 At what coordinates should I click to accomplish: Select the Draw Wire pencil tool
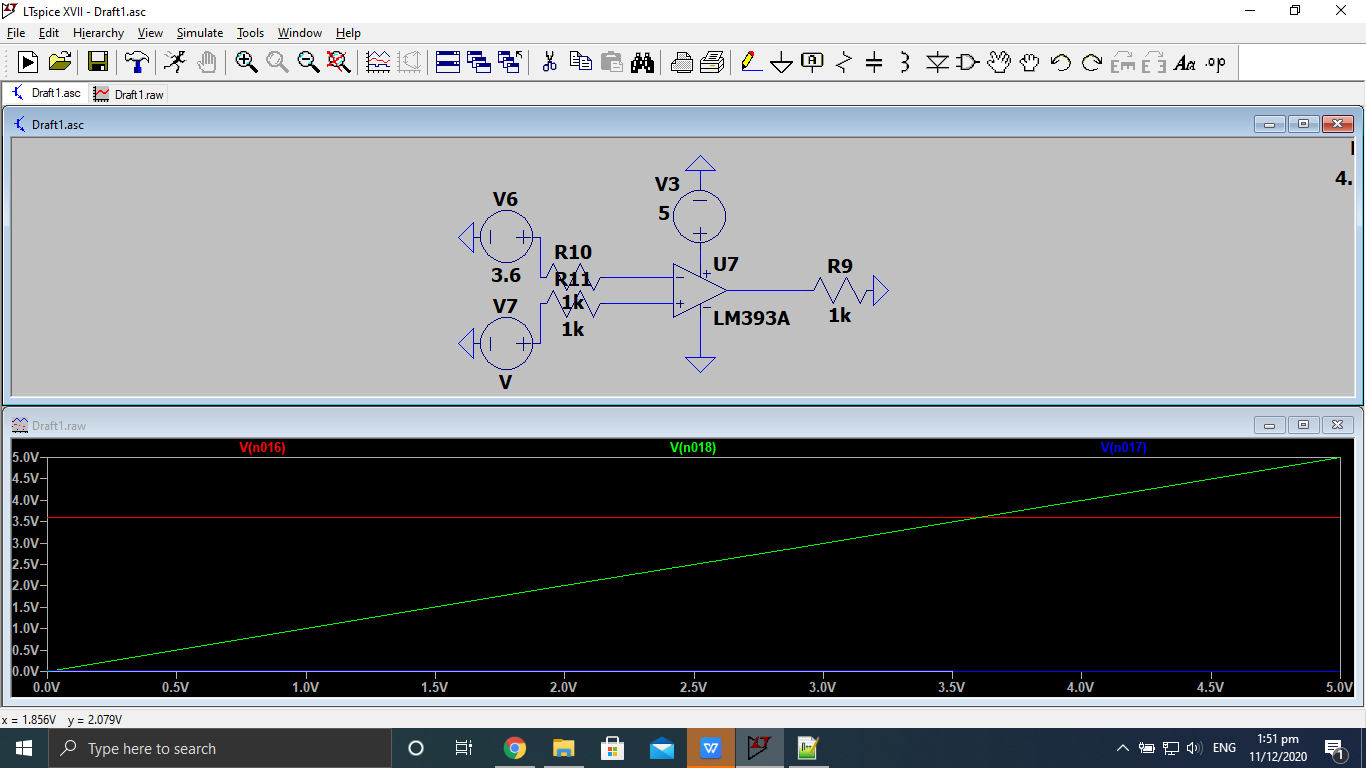(751, 62)
